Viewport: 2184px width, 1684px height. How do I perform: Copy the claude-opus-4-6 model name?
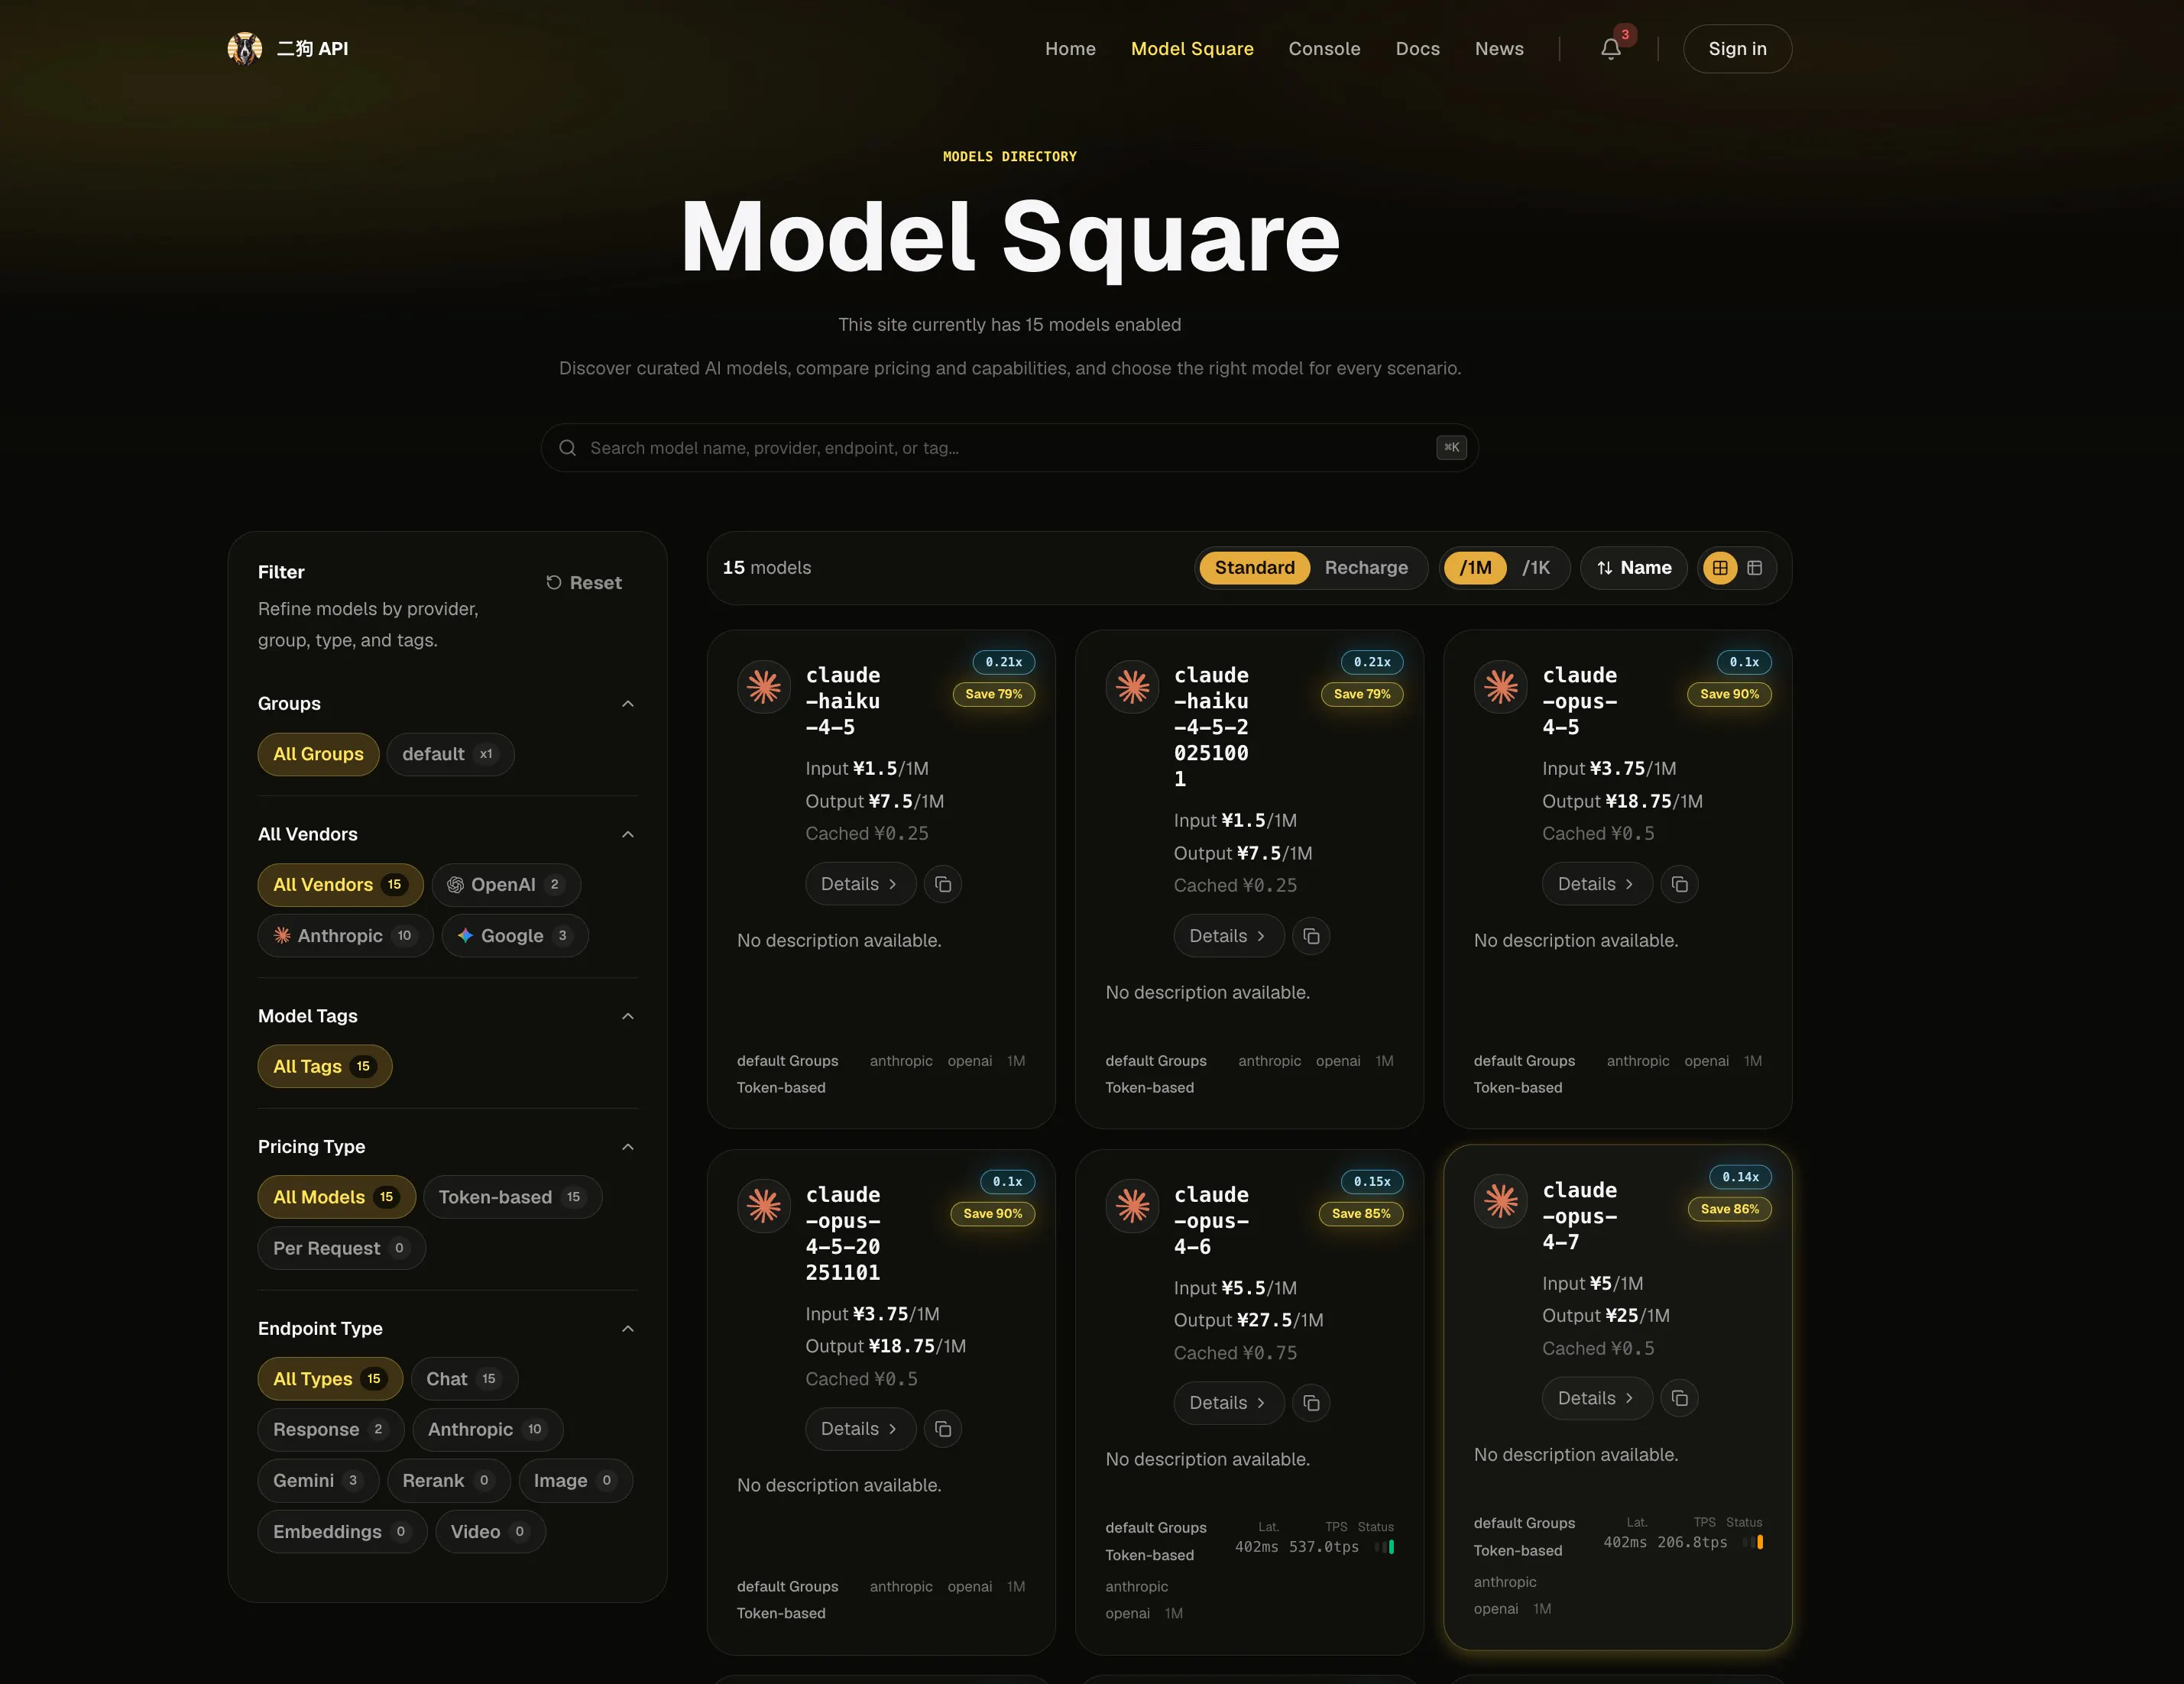click(x=1311, y=1403)
